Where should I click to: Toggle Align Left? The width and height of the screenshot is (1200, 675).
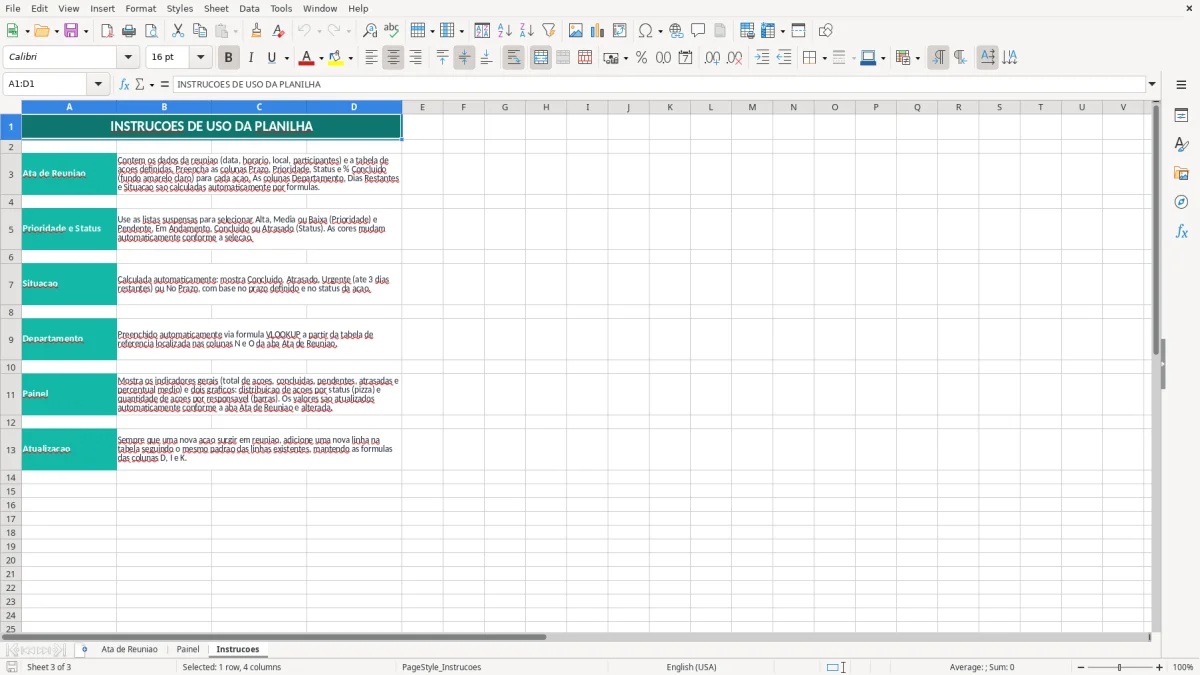[x=371, y=58]
